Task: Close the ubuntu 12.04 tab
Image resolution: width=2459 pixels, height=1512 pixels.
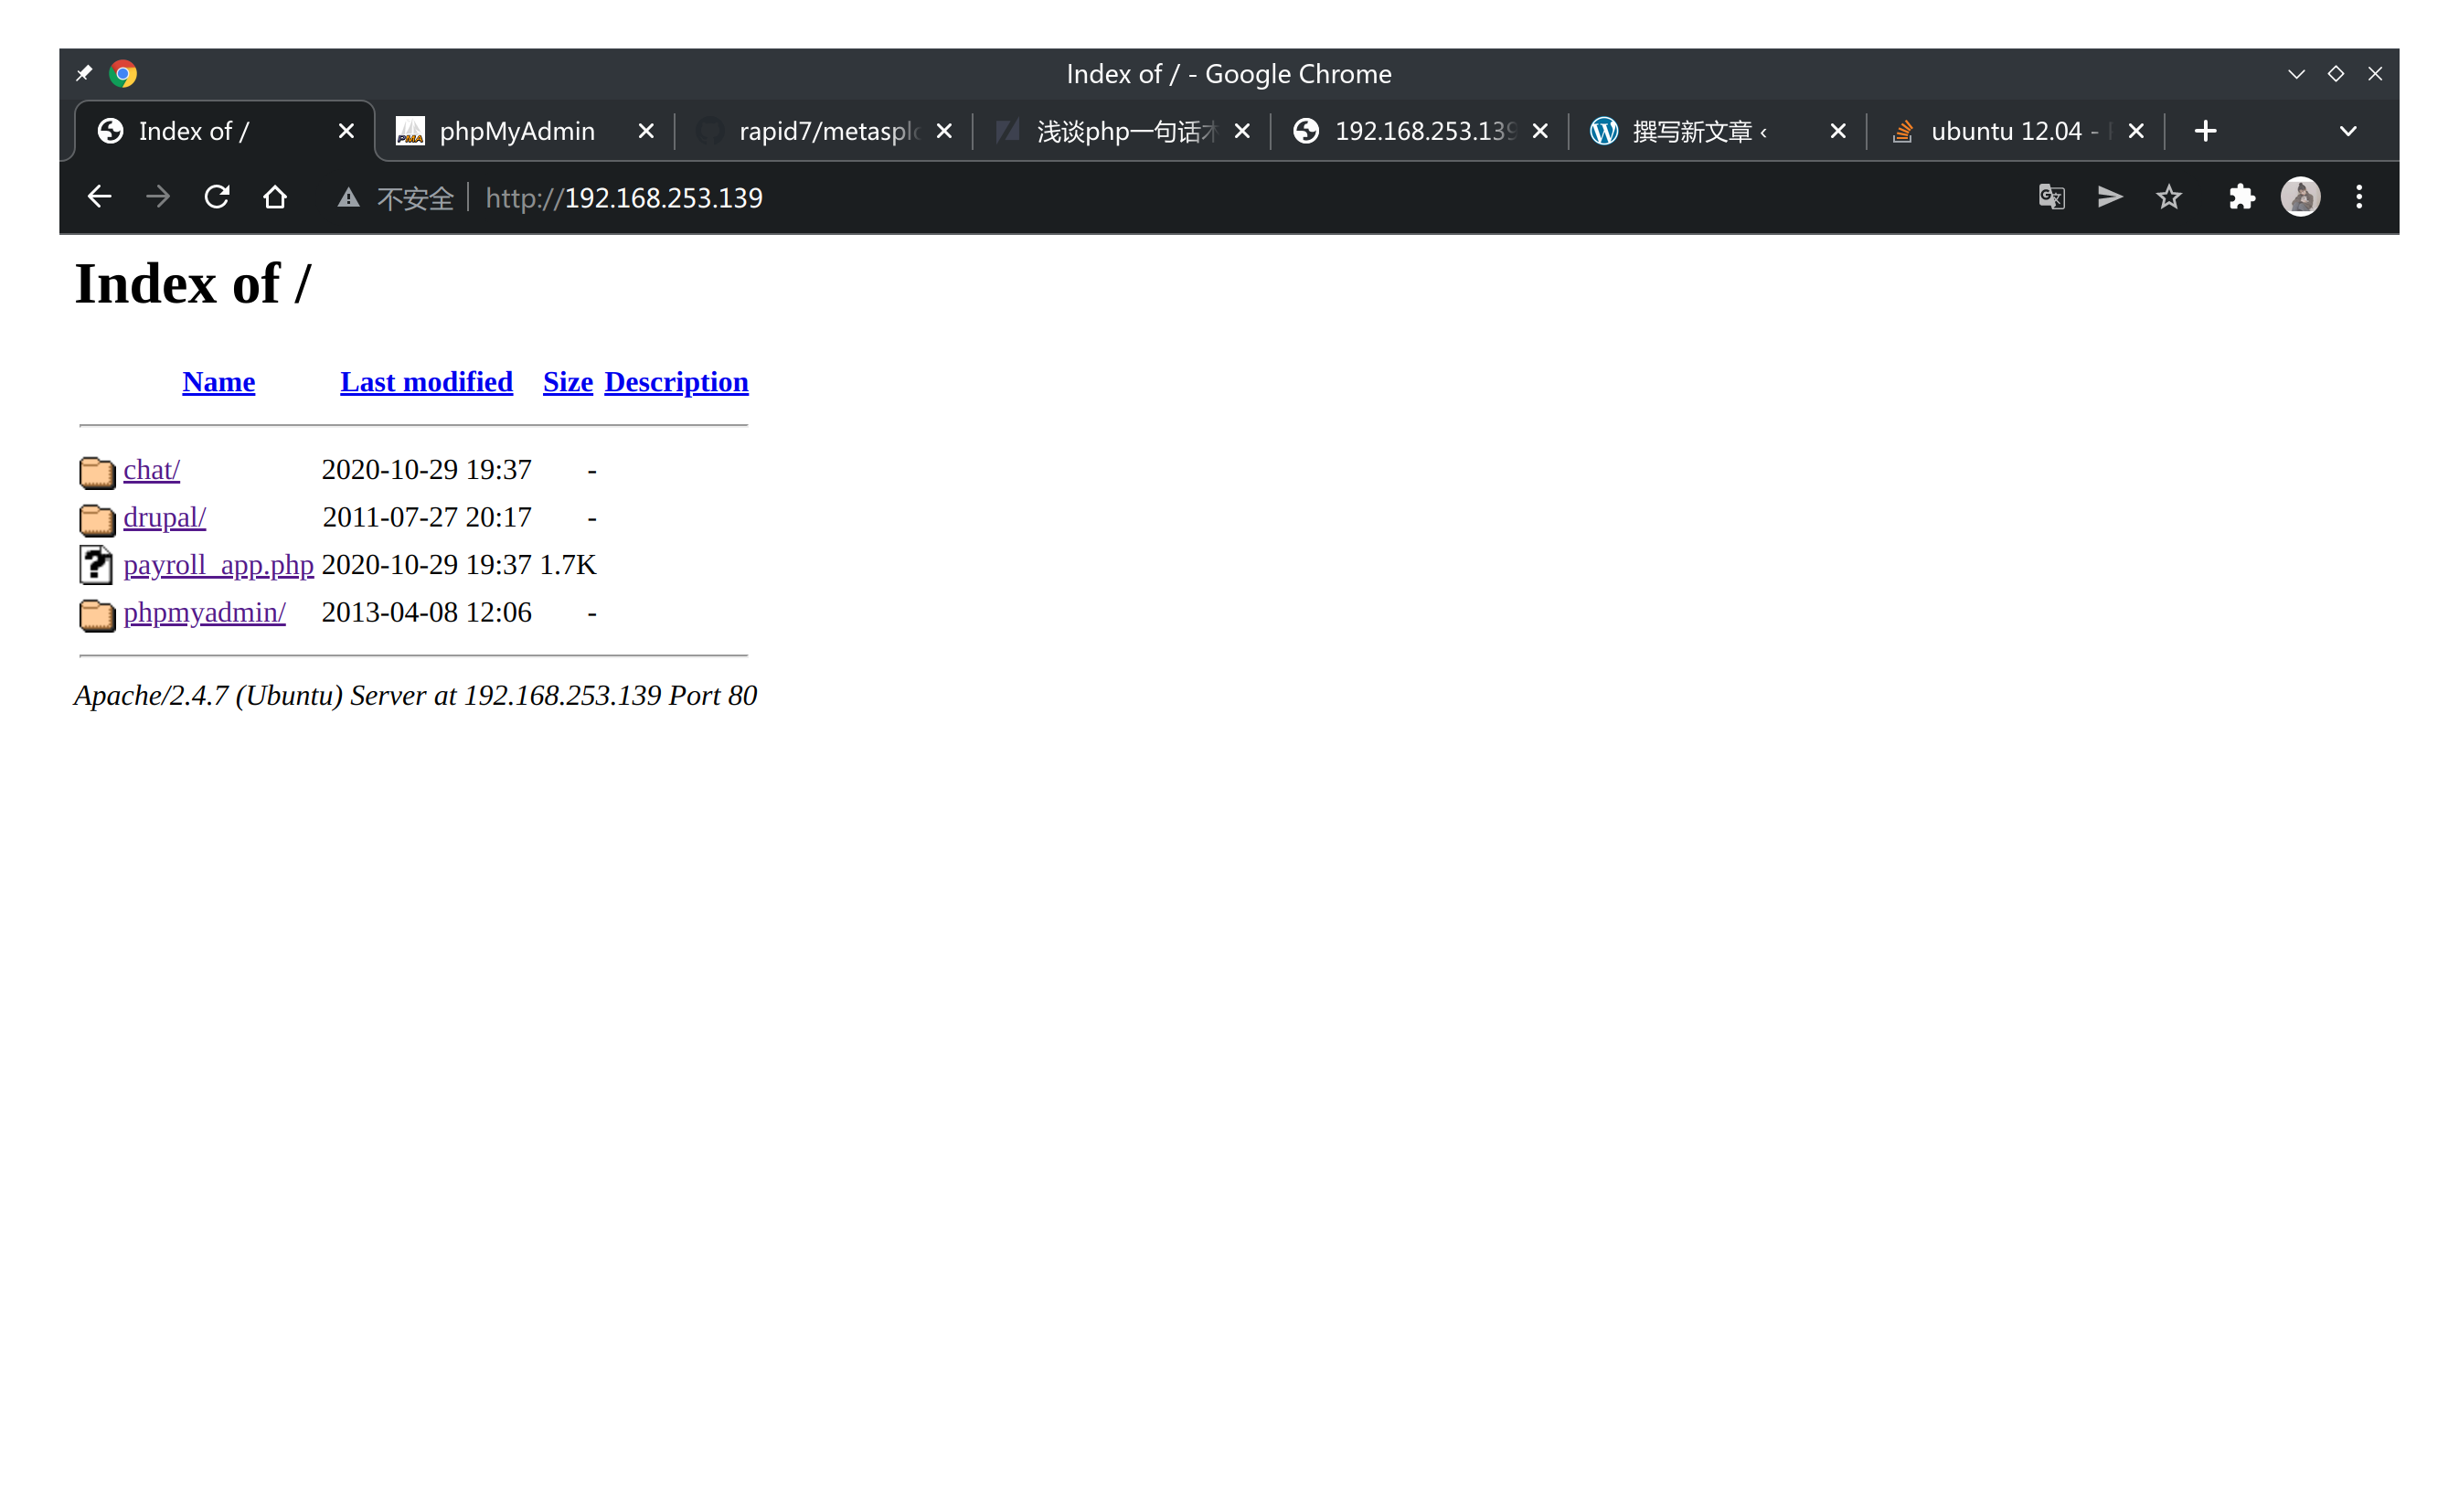Action: [x=2136, y=131]
